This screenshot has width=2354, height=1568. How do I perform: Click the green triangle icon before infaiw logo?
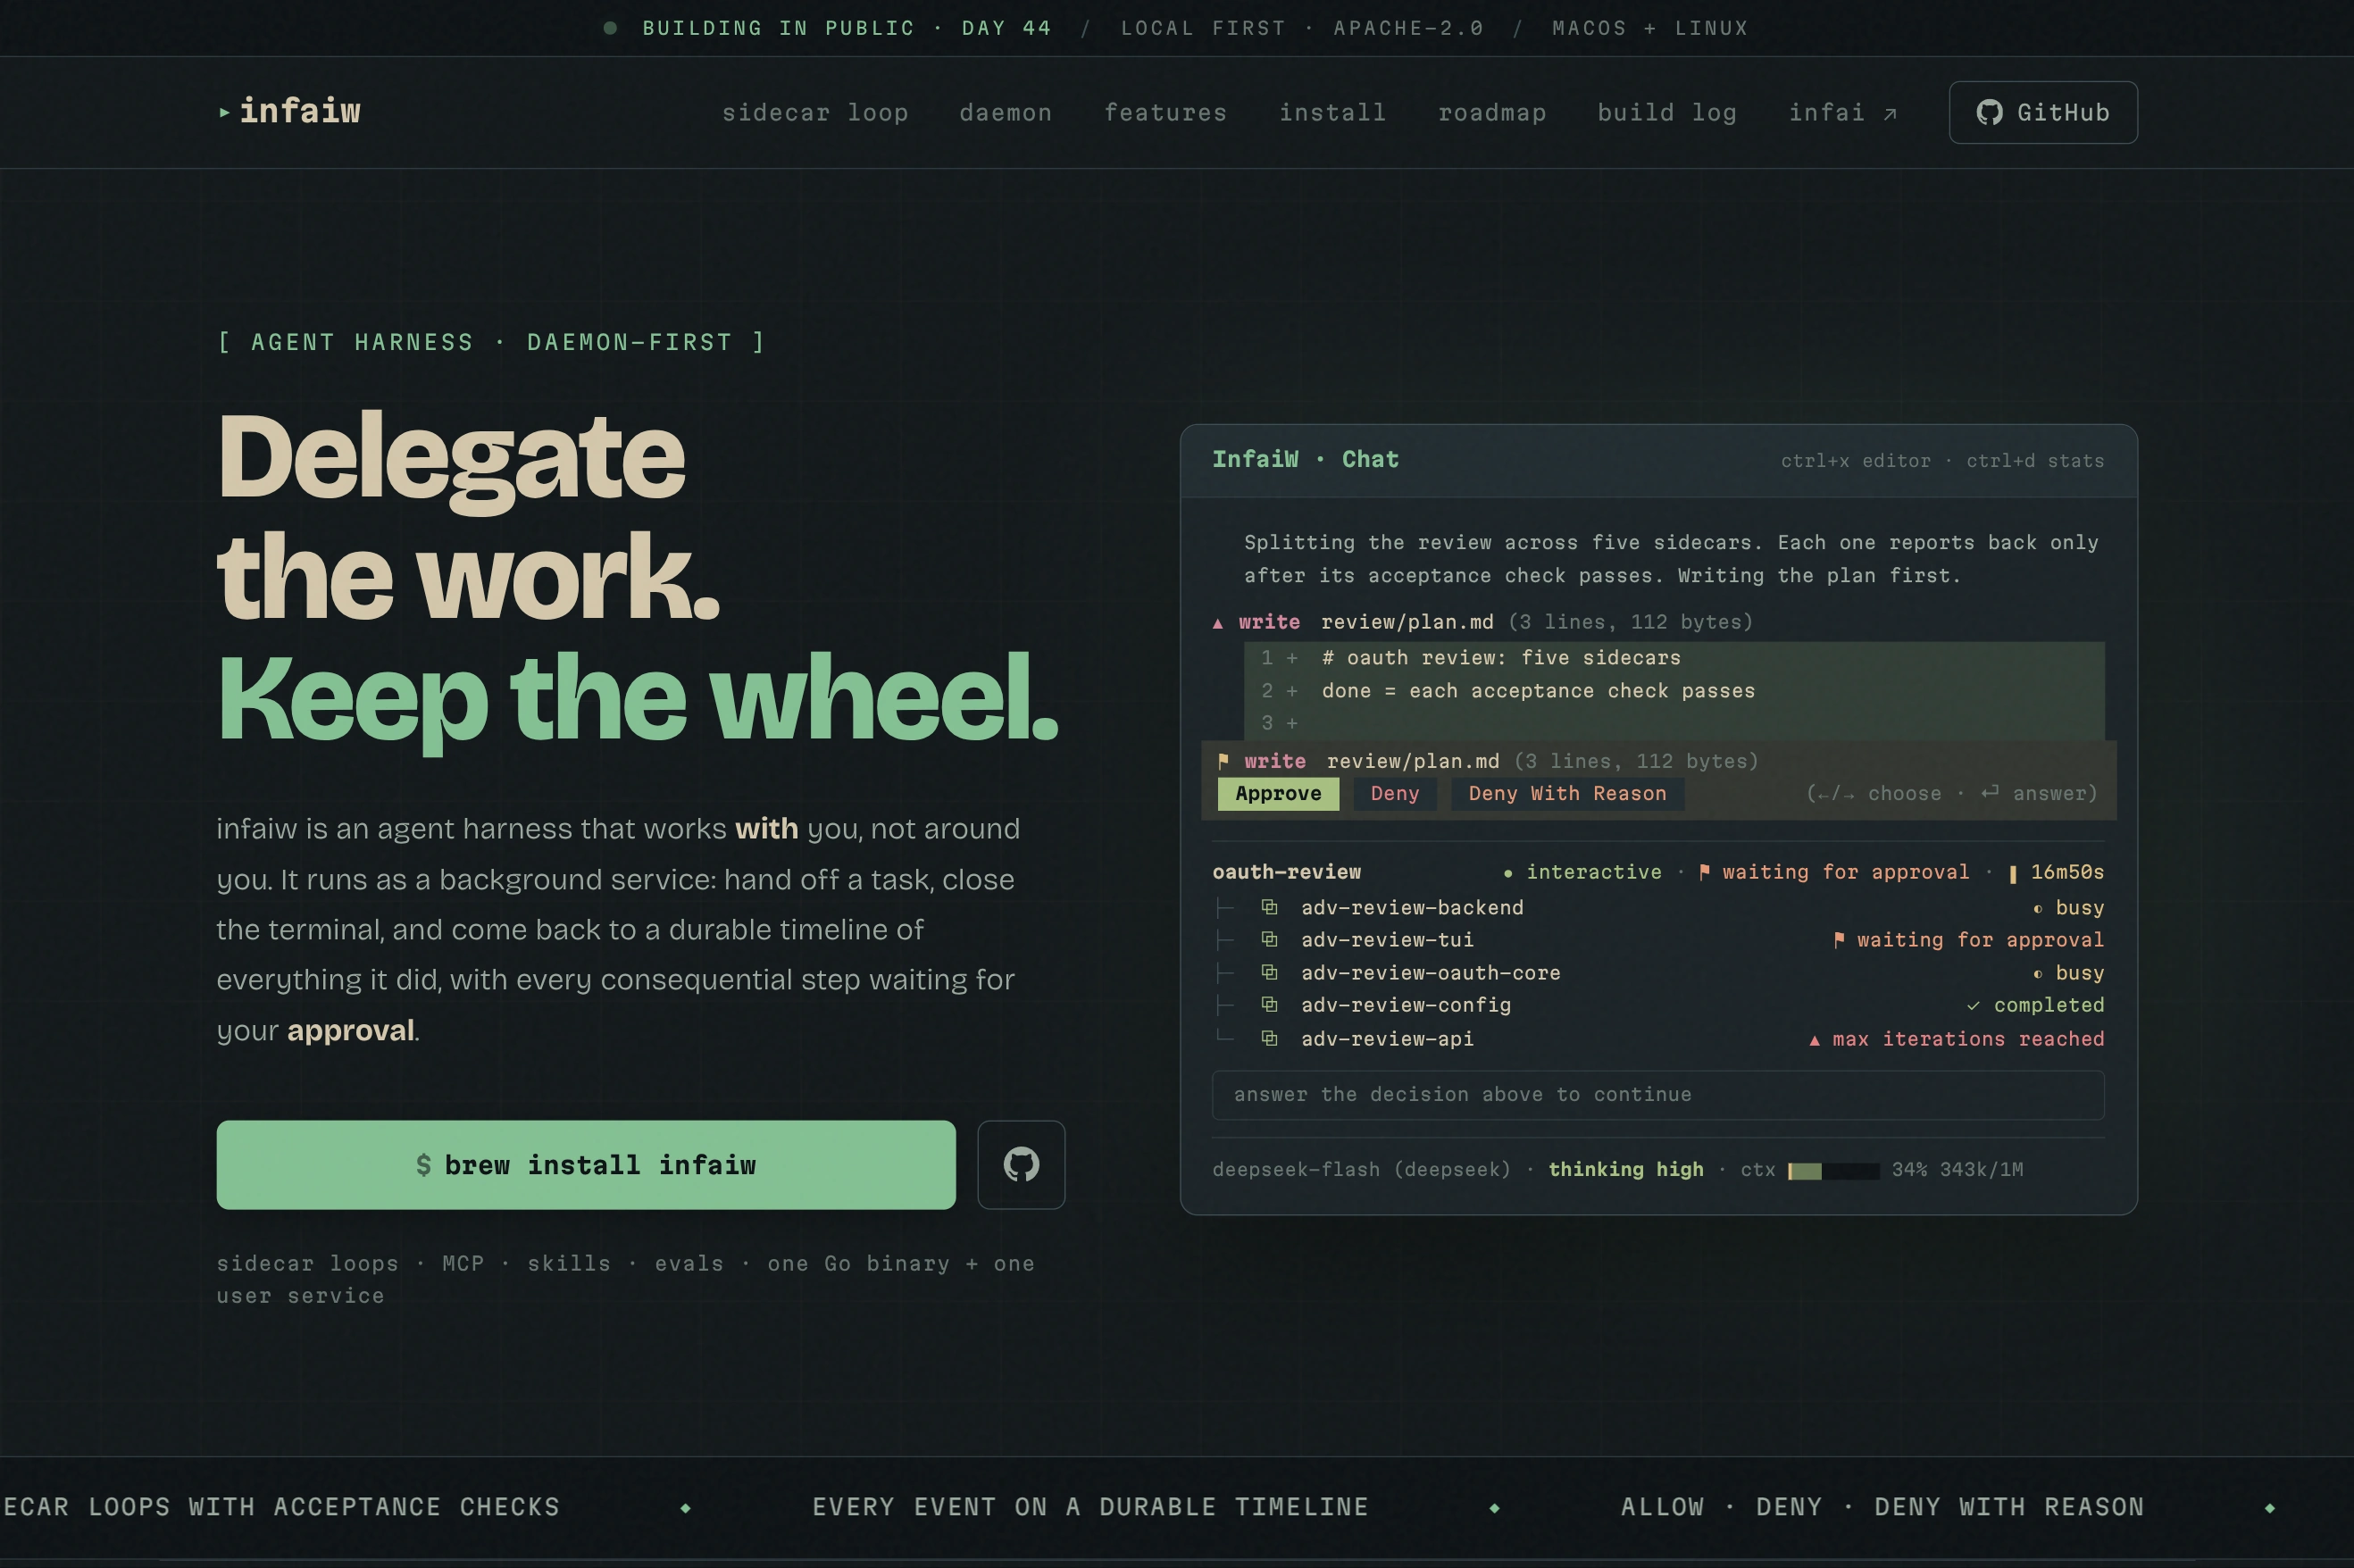click(224, 113)
